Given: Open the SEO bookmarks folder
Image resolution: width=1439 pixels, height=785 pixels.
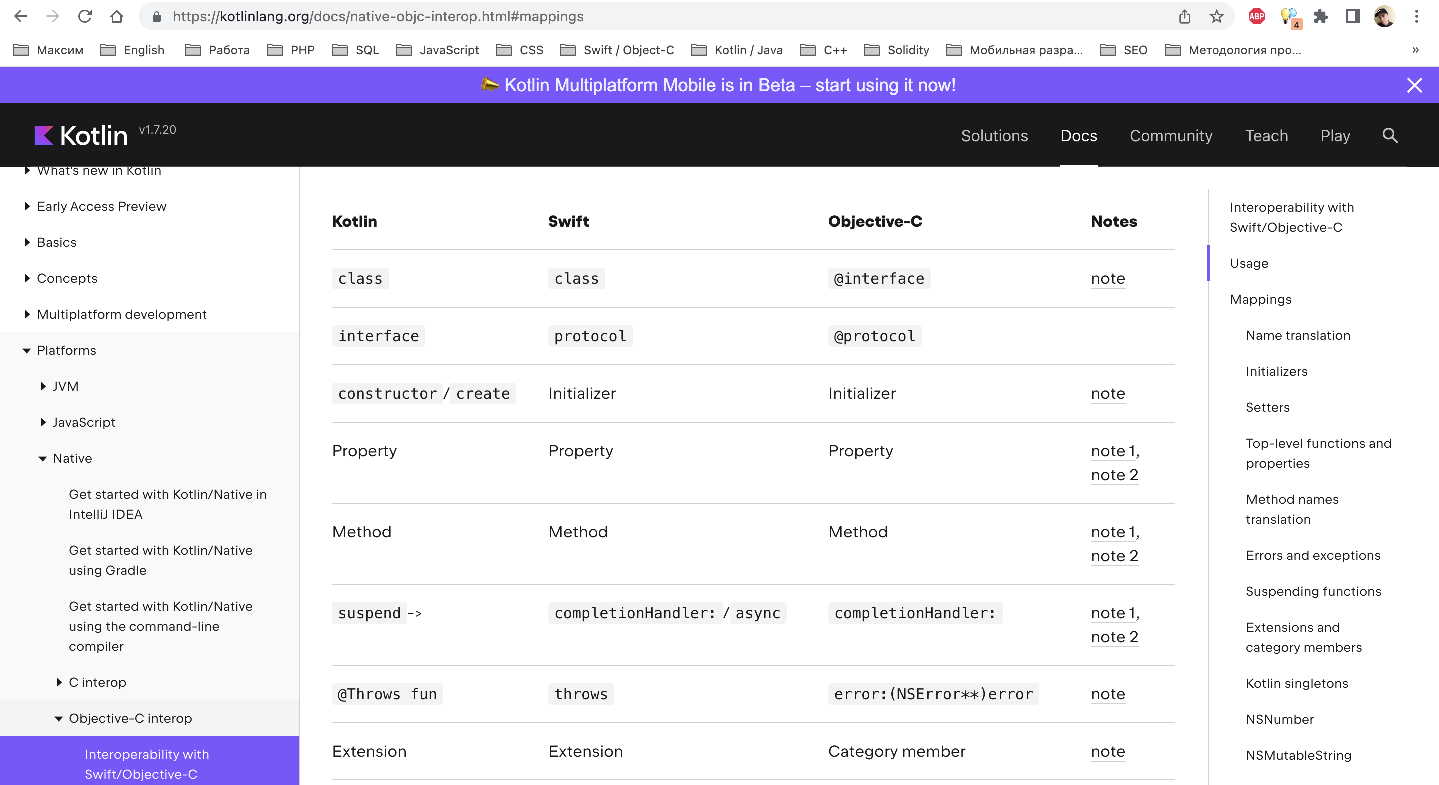Looking at the screenshot, I should coord(1124,50).
